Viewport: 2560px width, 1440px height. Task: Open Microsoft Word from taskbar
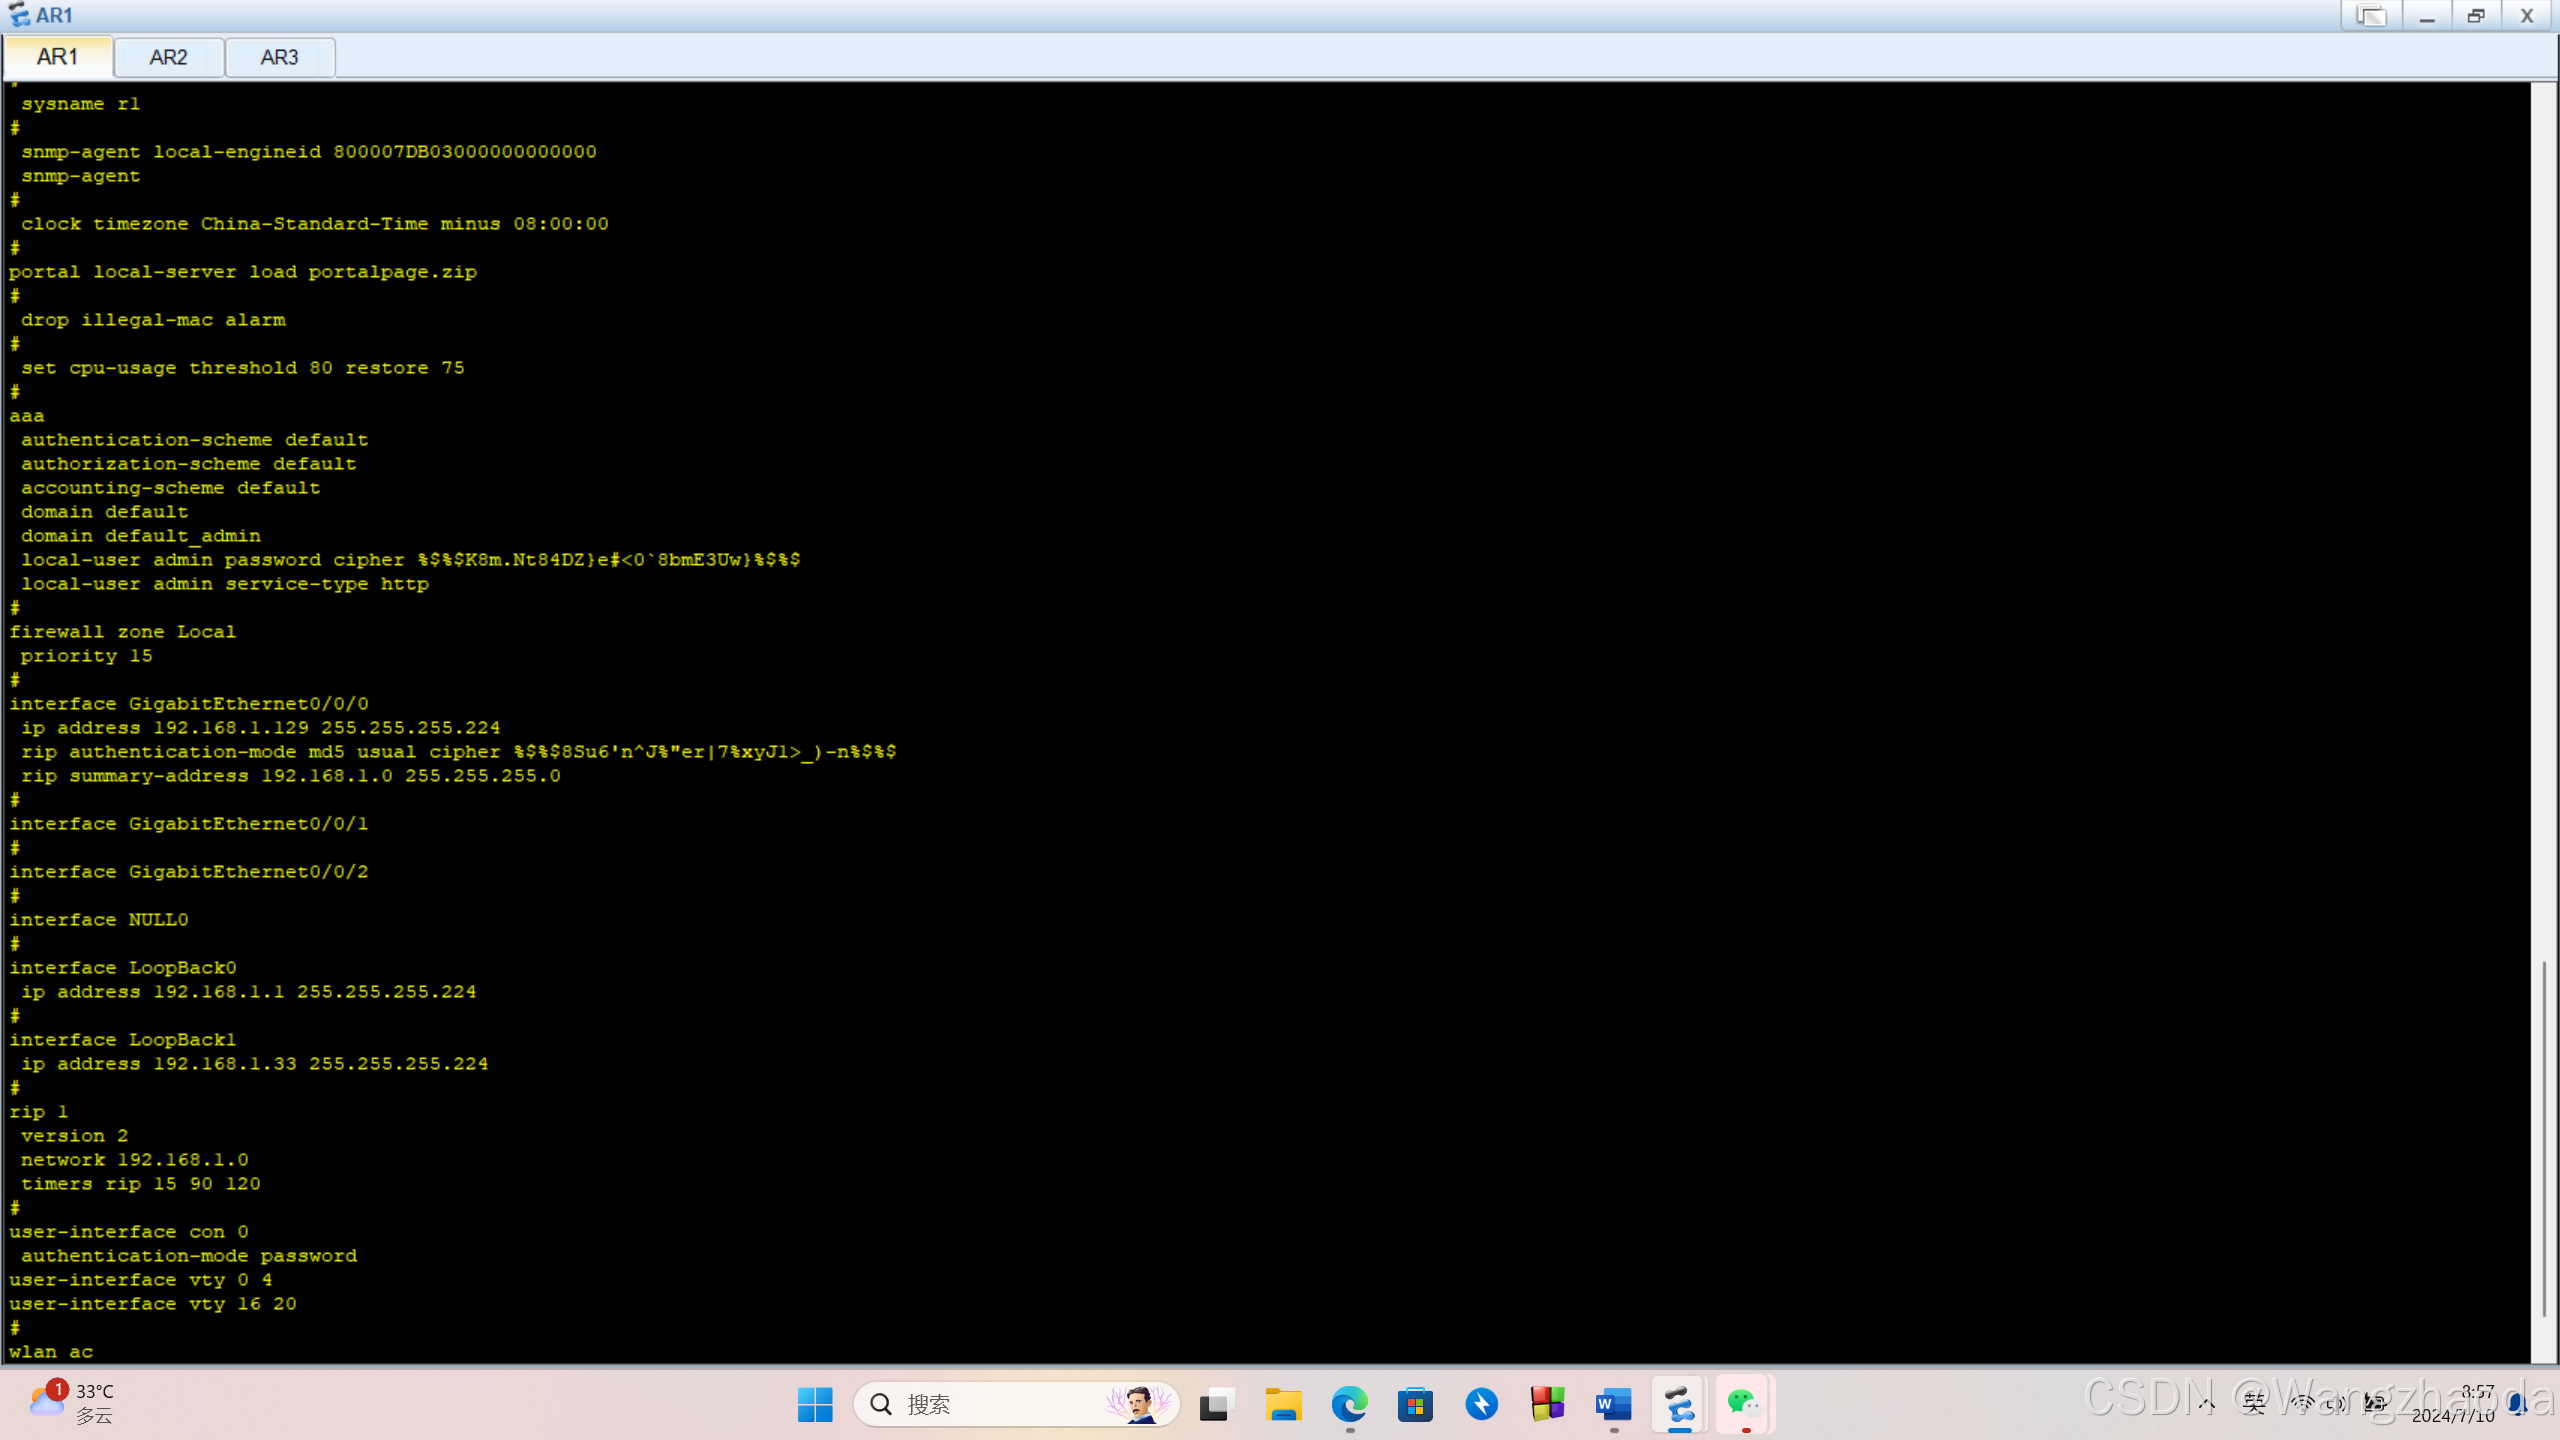(1613, 1404)
